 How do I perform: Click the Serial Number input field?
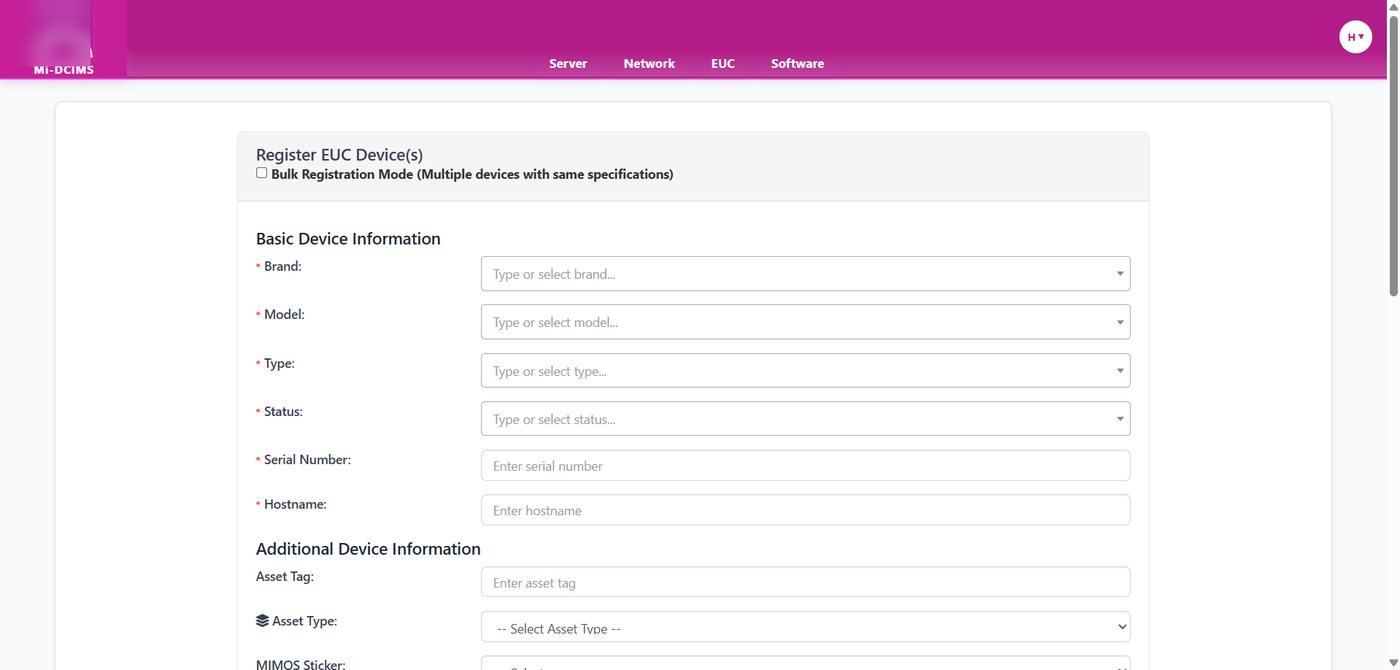tap(805, 466)
